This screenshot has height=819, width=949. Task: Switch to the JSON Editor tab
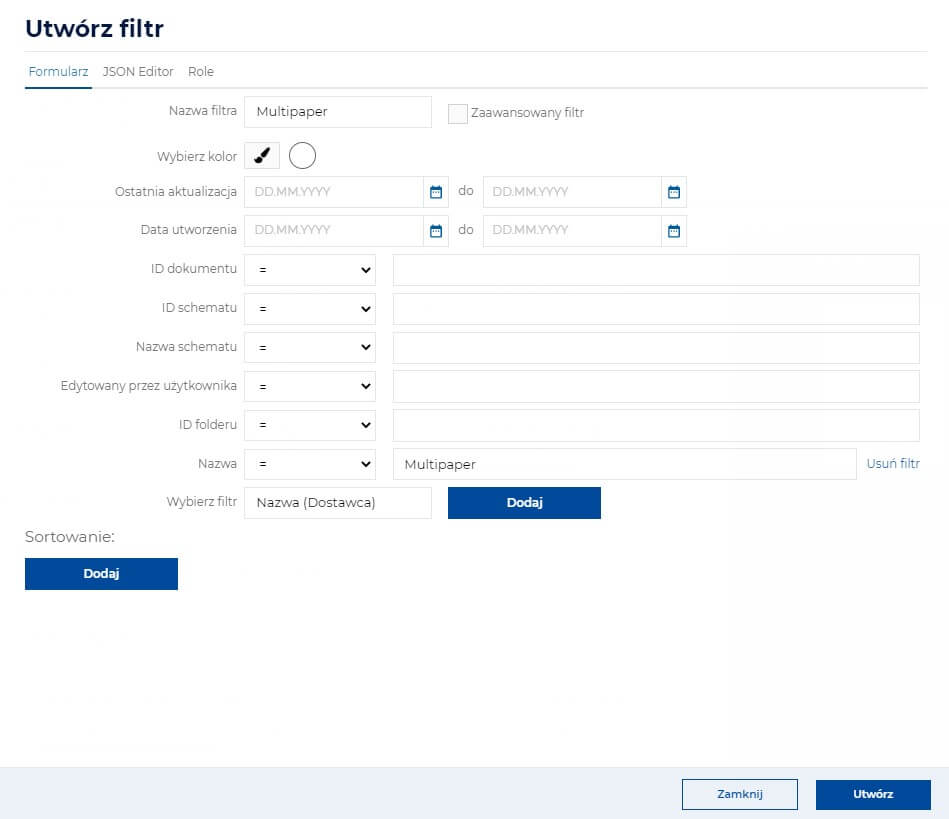(x=138, y=71)
